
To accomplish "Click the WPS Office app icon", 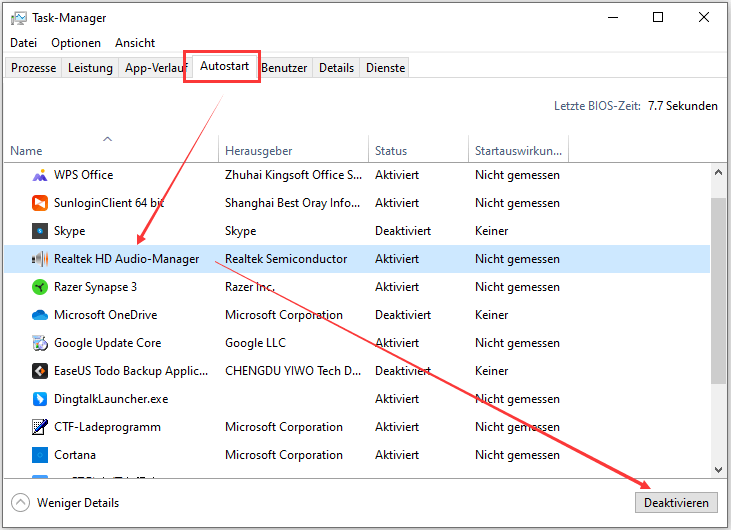I will 40,175.
